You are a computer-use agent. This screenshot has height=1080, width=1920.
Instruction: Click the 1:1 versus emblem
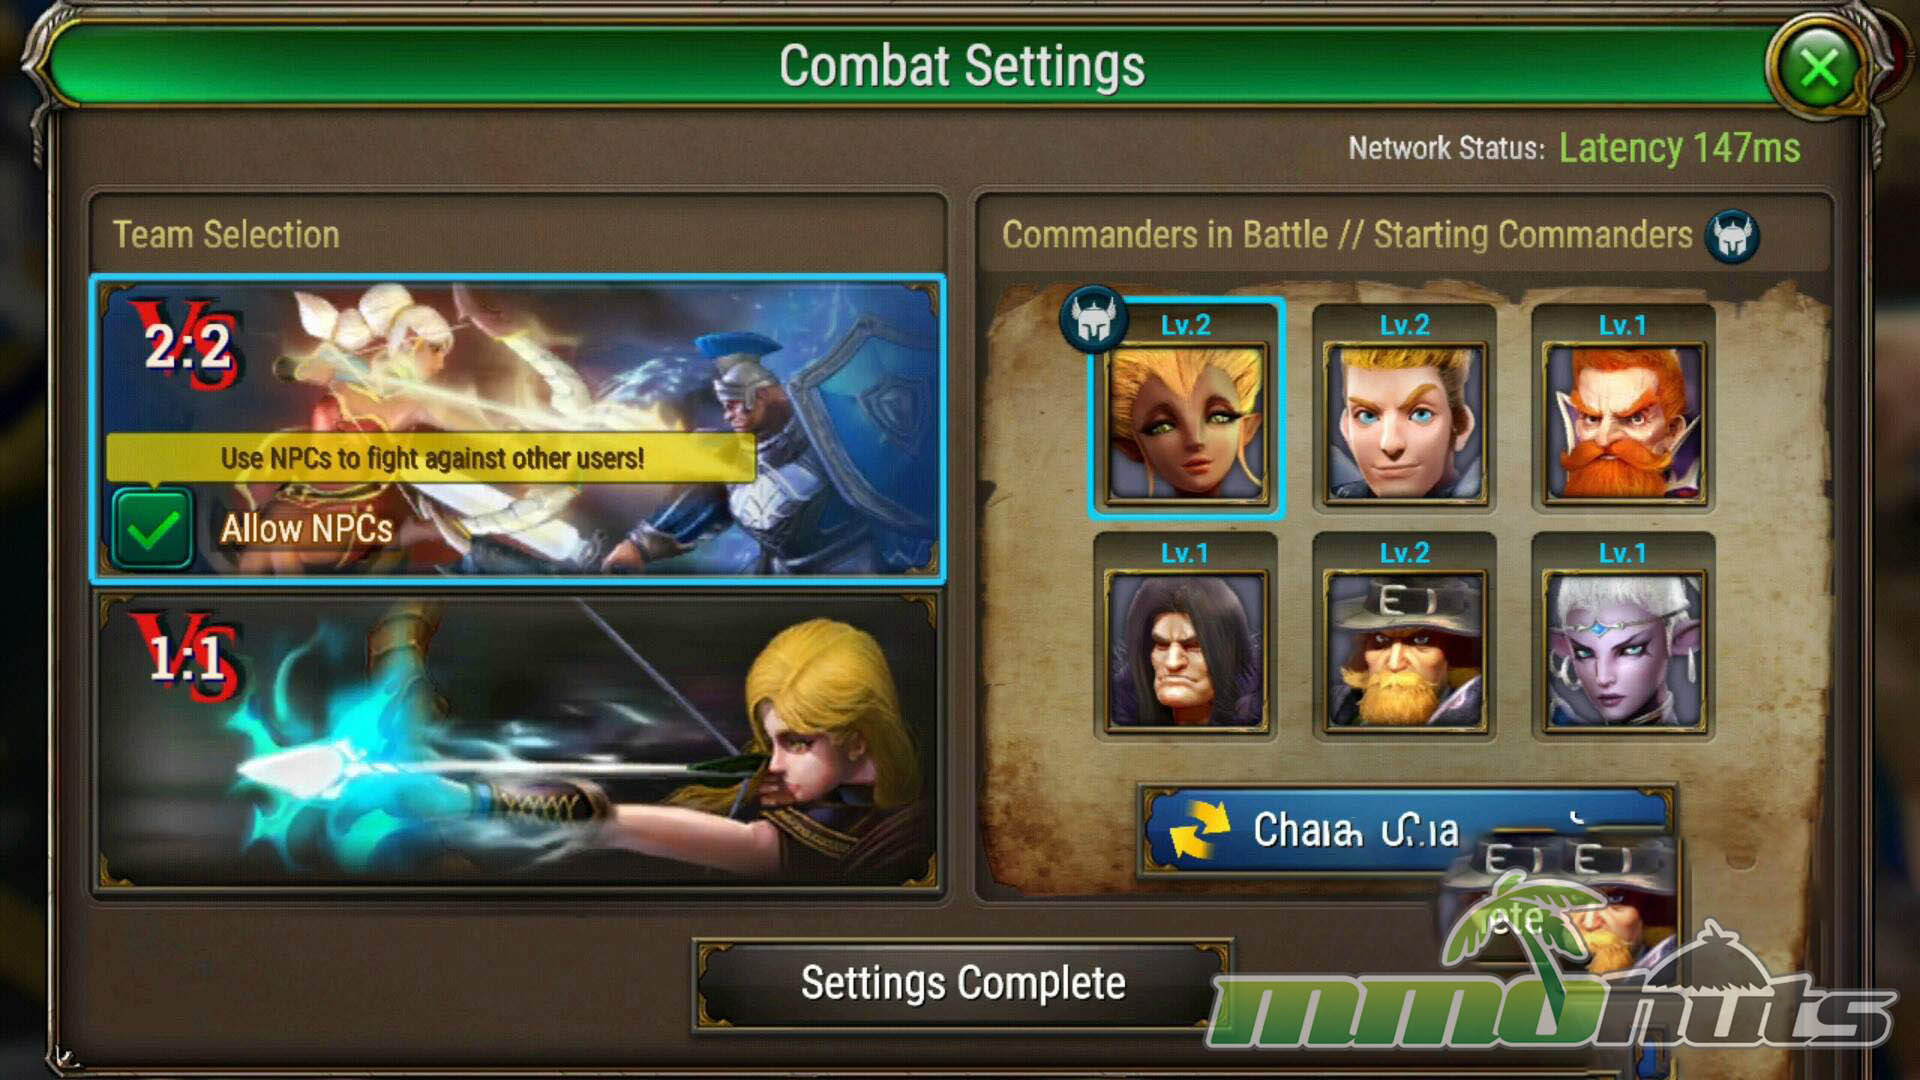click(186, 658)
